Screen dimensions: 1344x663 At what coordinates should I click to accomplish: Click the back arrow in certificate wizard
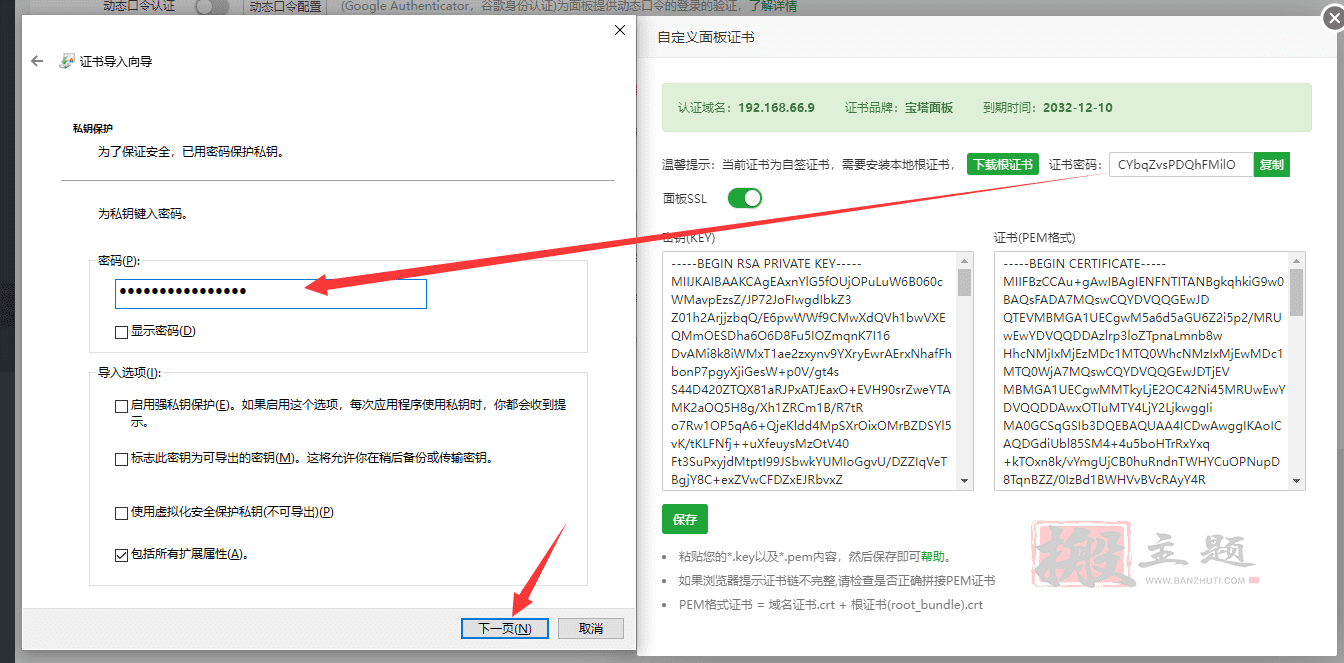[37, 61]
